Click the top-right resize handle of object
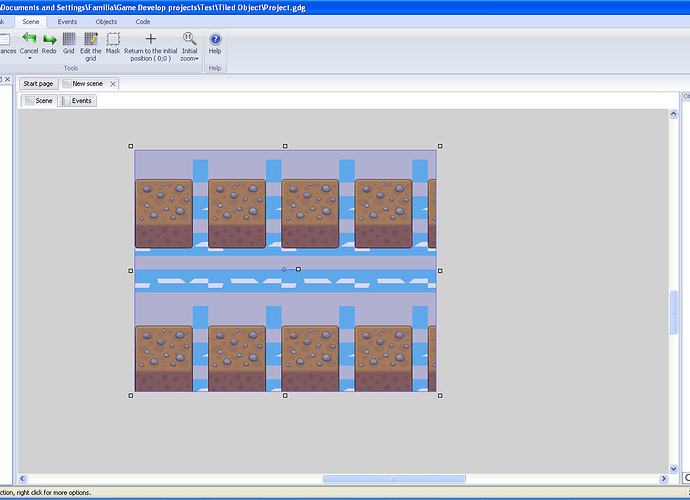 [440, 146]
